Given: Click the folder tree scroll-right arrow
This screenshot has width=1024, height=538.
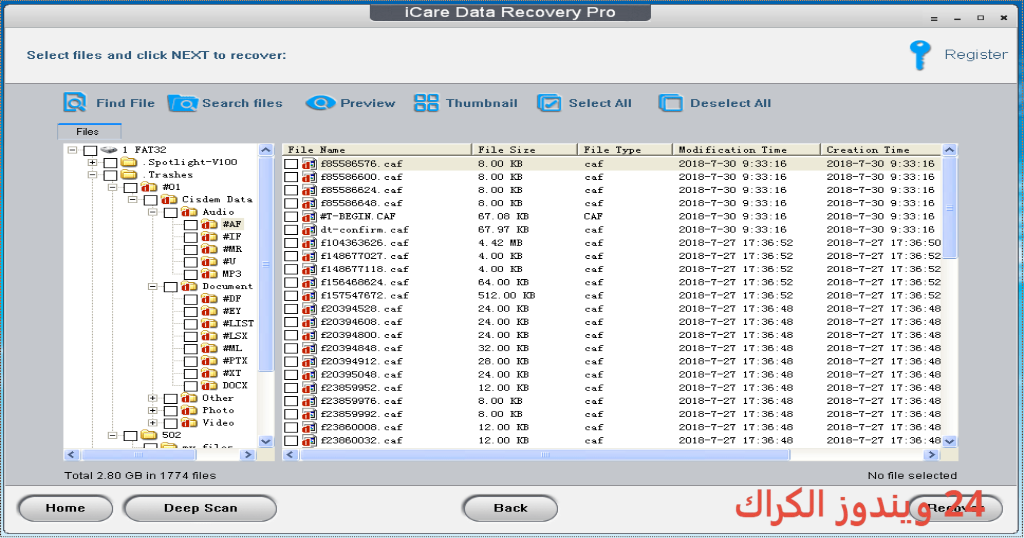Looking at the screenshot, I should point(248,454).
